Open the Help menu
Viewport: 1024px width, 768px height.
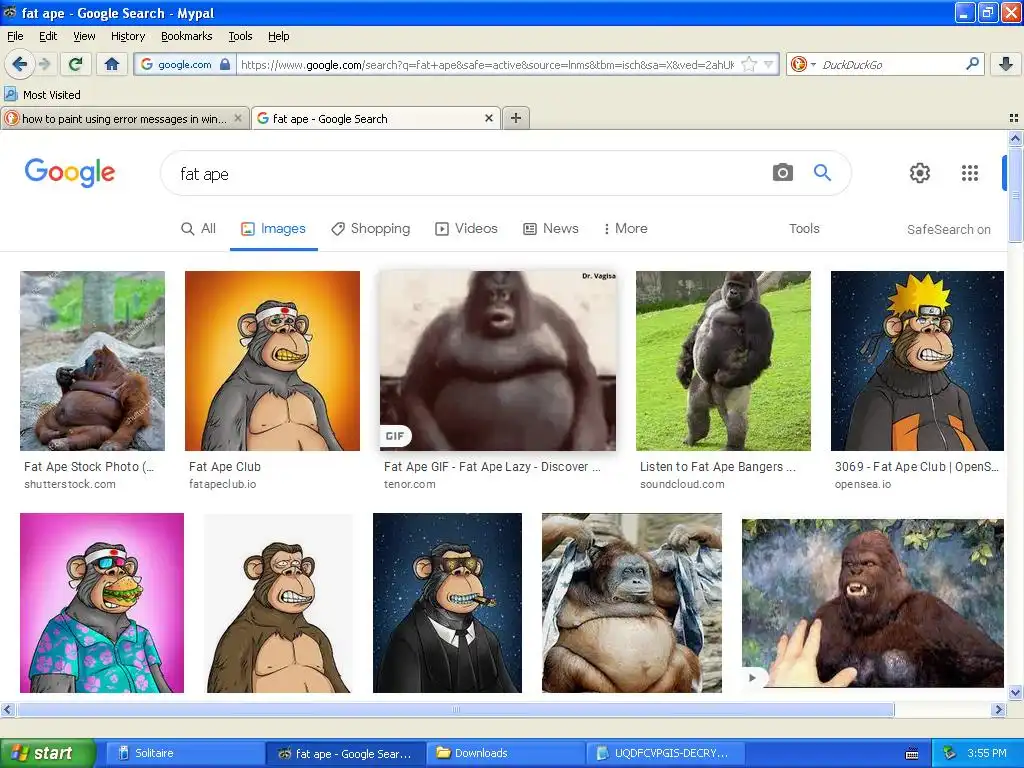[278, 36]
